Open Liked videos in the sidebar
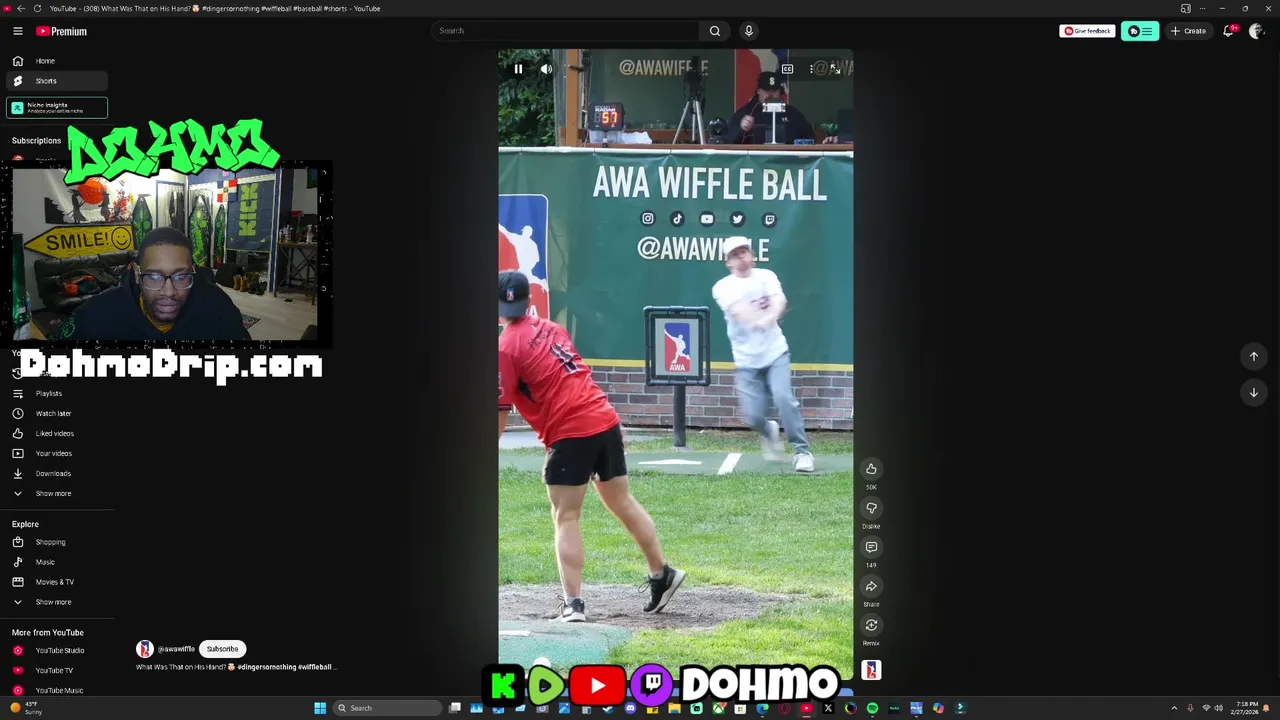This screenshot has height=720, width=1280. 57,434
